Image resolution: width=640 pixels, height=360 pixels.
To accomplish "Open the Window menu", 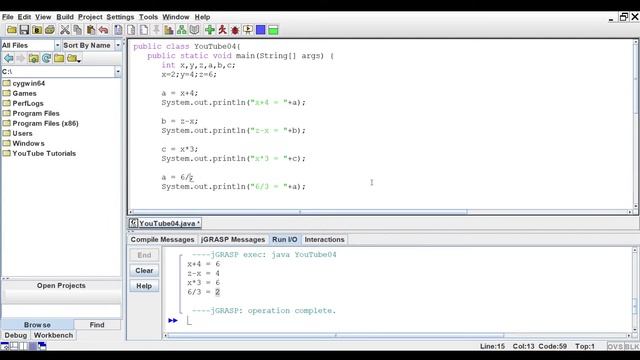I will pos(176,17).
